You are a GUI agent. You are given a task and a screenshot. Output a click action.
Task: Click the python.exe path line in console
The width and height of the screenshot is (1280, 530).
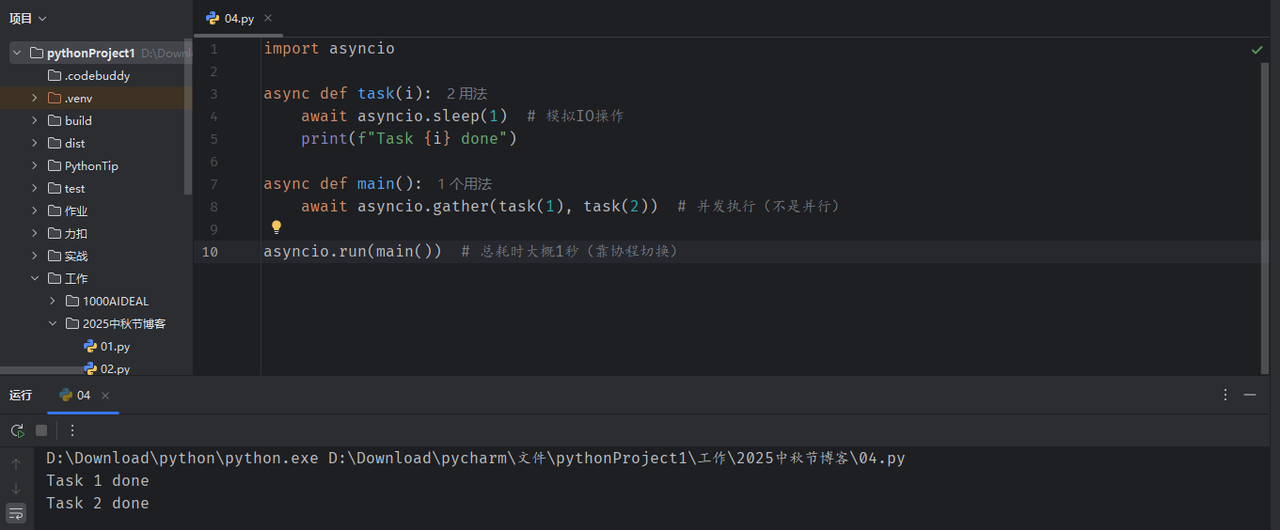pos(475,458)
